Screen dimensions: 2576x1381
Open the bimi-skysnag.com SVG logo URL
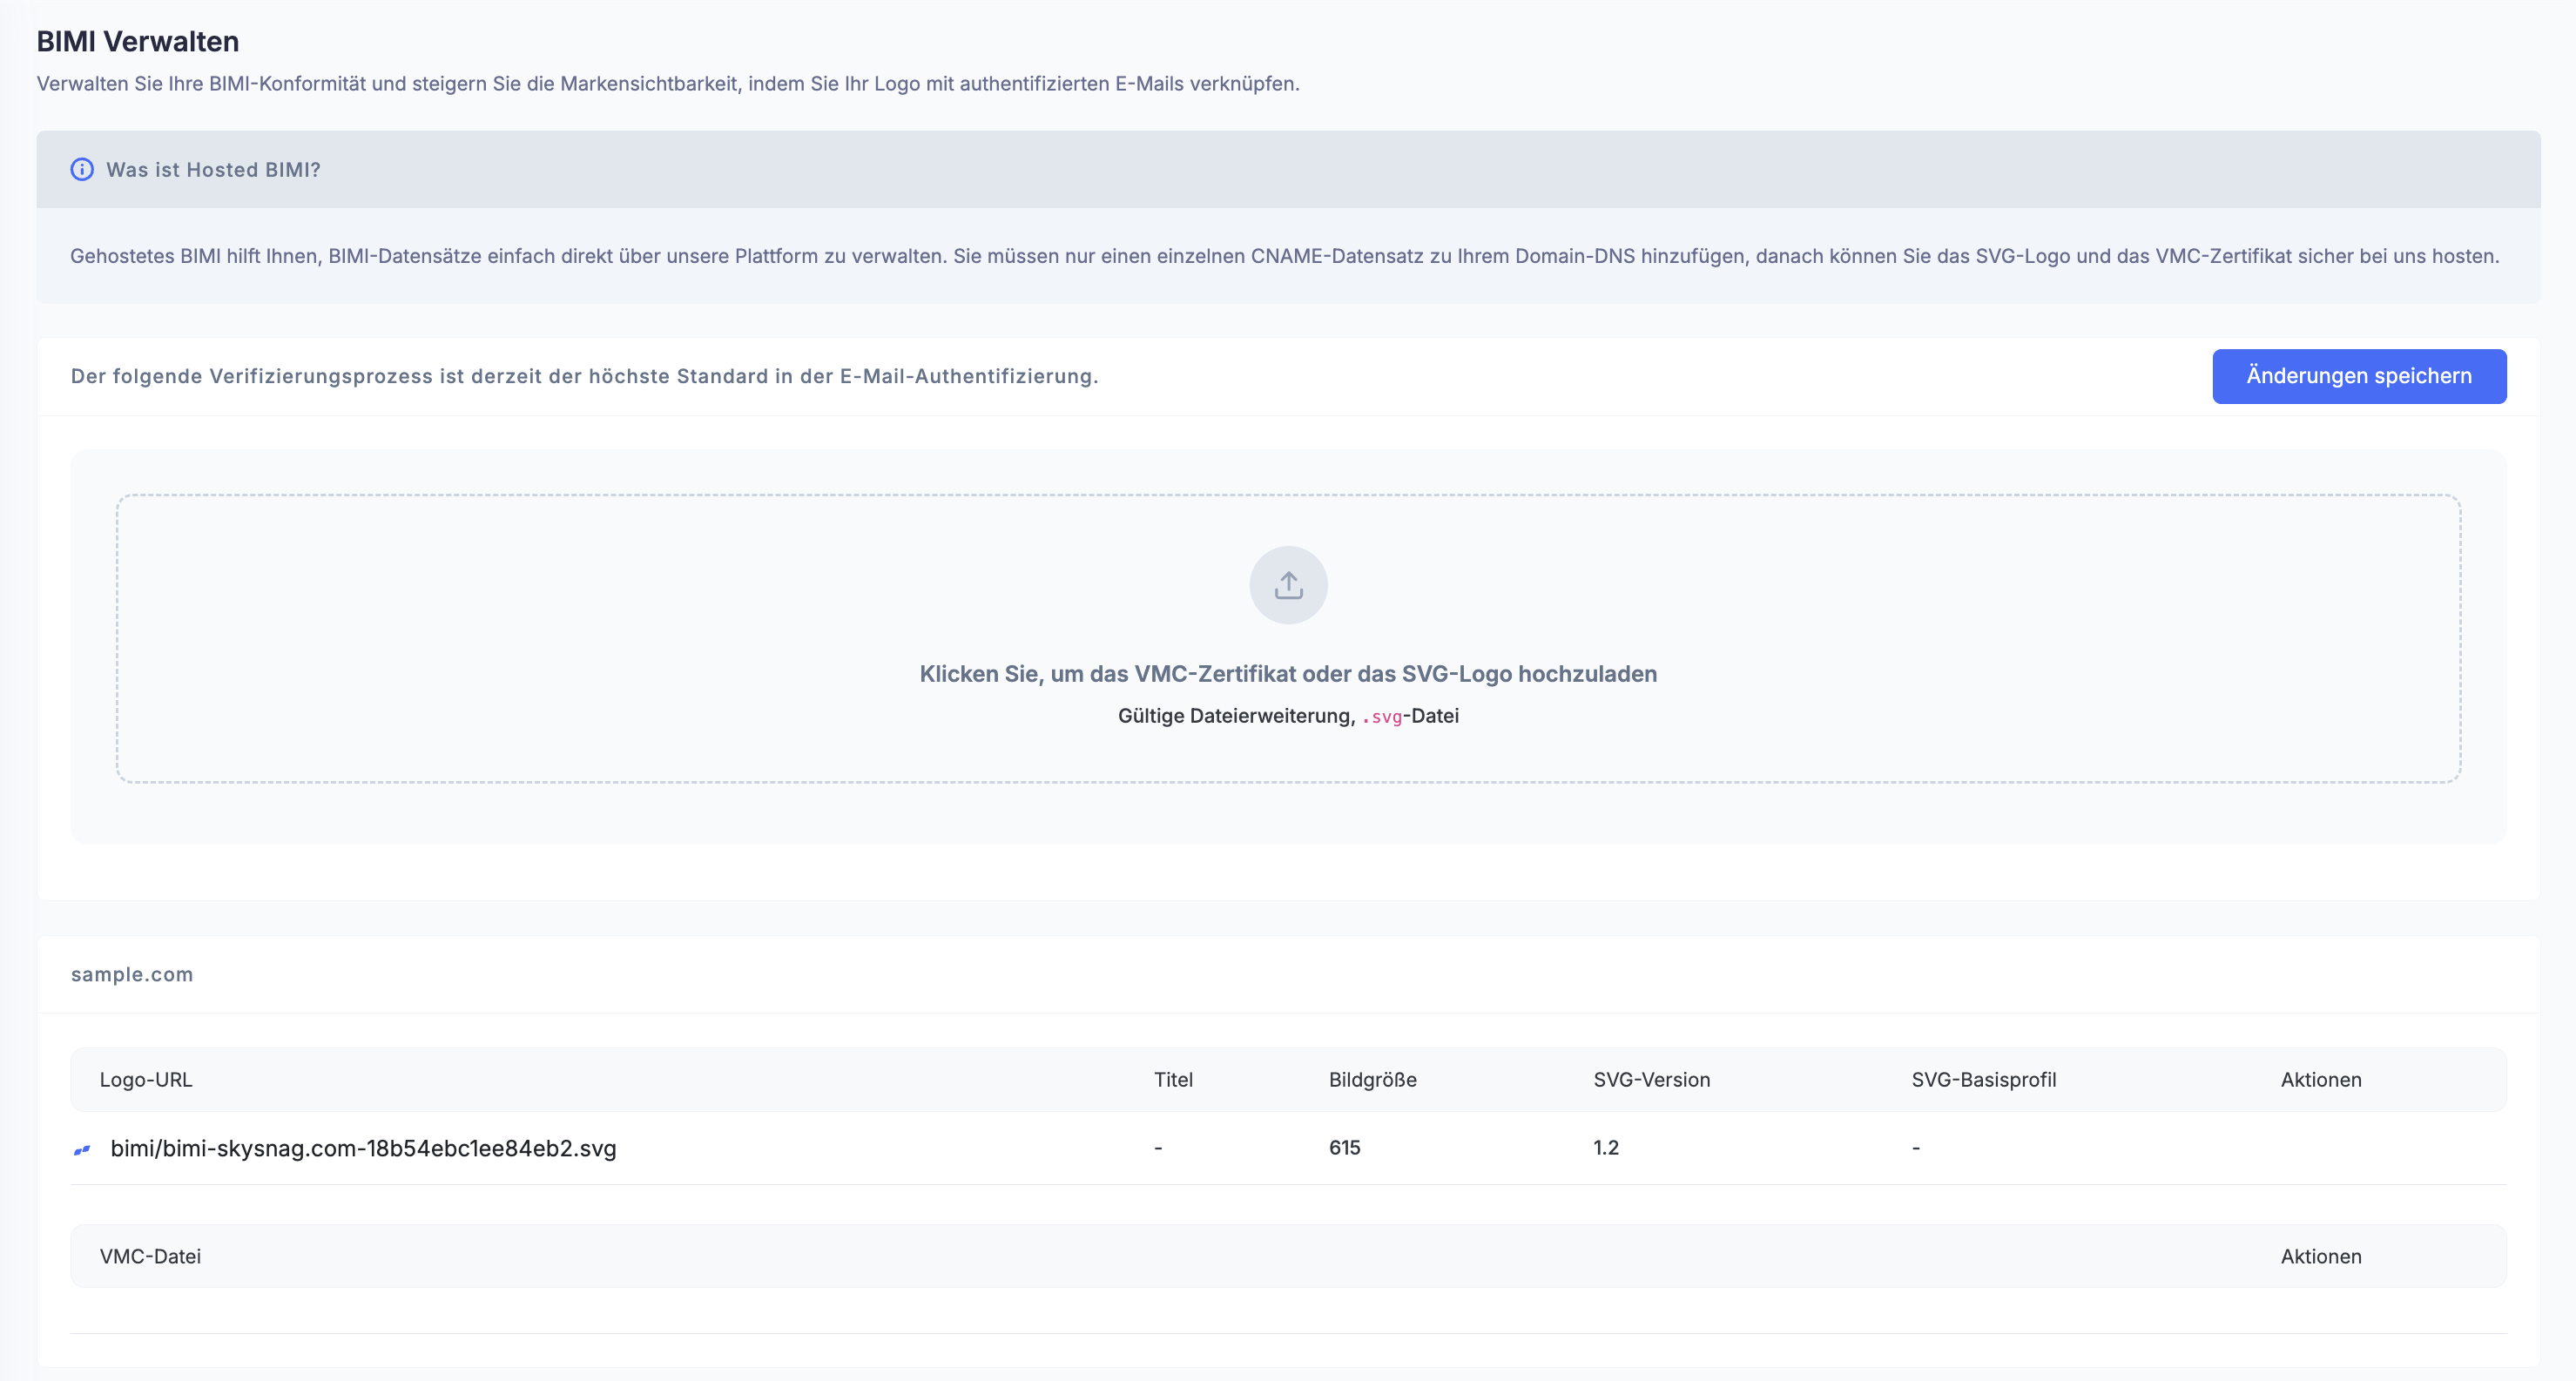pyautogui.click(x=363, y=1149)
